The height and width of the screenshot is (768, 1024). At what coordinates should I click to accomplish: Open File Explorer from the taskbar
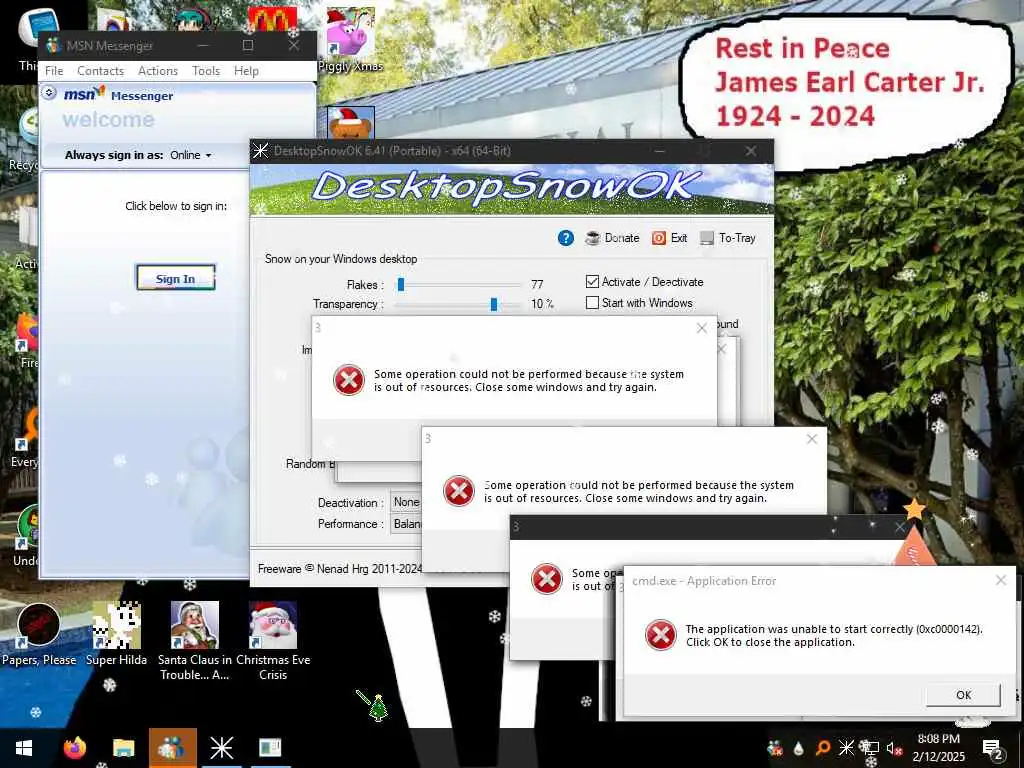[x=123, y=748]
